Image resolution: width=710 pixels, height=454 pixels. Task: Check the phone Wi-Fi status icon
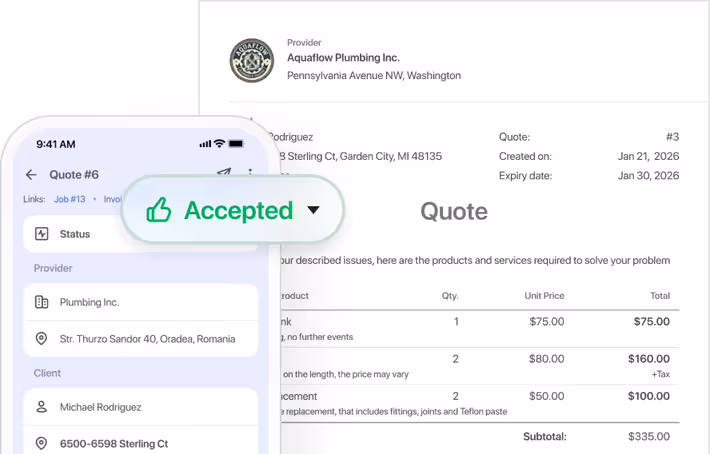point(220,144)
